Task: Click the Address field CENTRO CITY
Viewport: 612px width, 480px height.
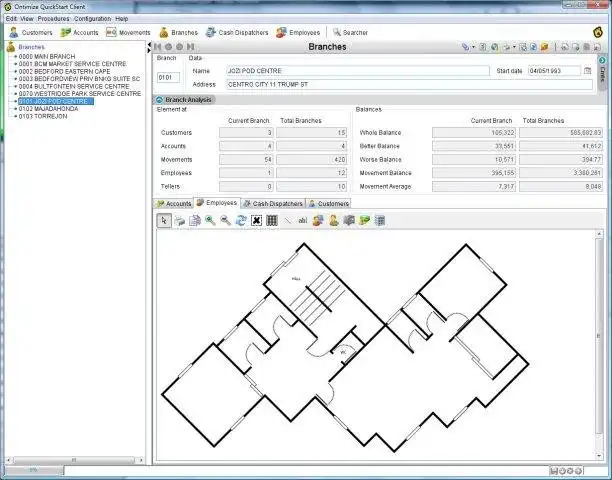Action: click(x=409, y=84)
